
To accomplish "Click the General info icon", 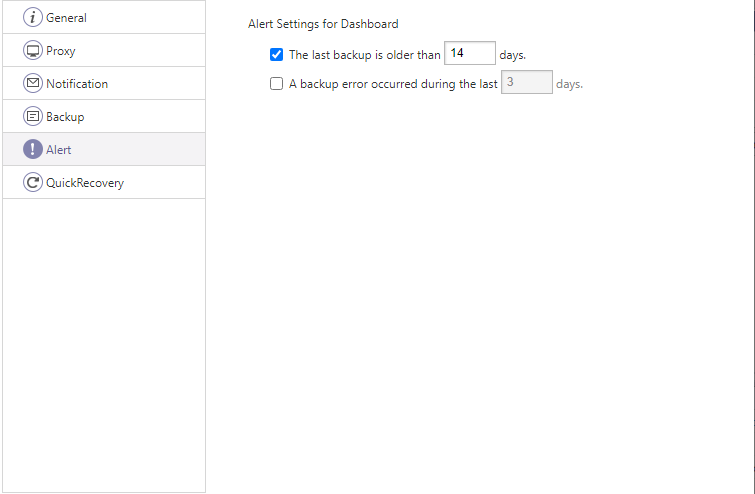I will pyautogui.click(x=33, y=18).
